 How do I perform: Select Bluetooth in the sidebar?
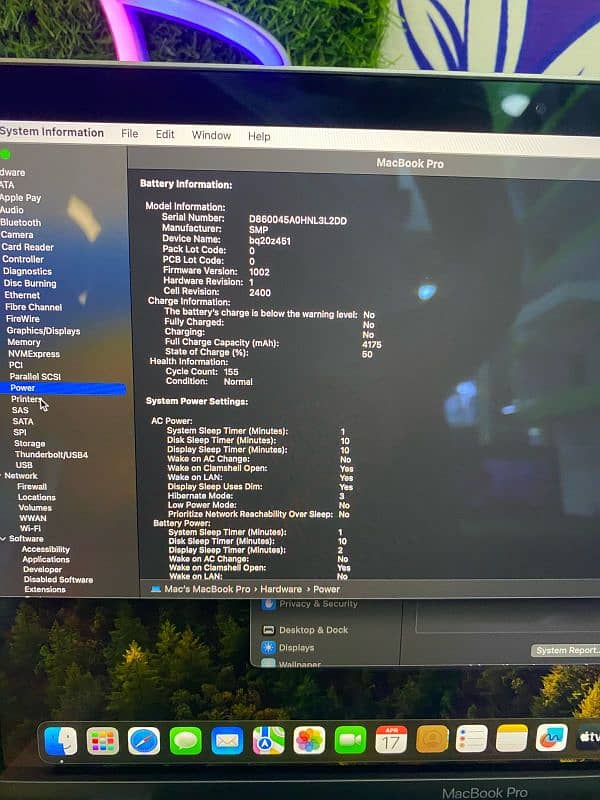click(20, 222)
